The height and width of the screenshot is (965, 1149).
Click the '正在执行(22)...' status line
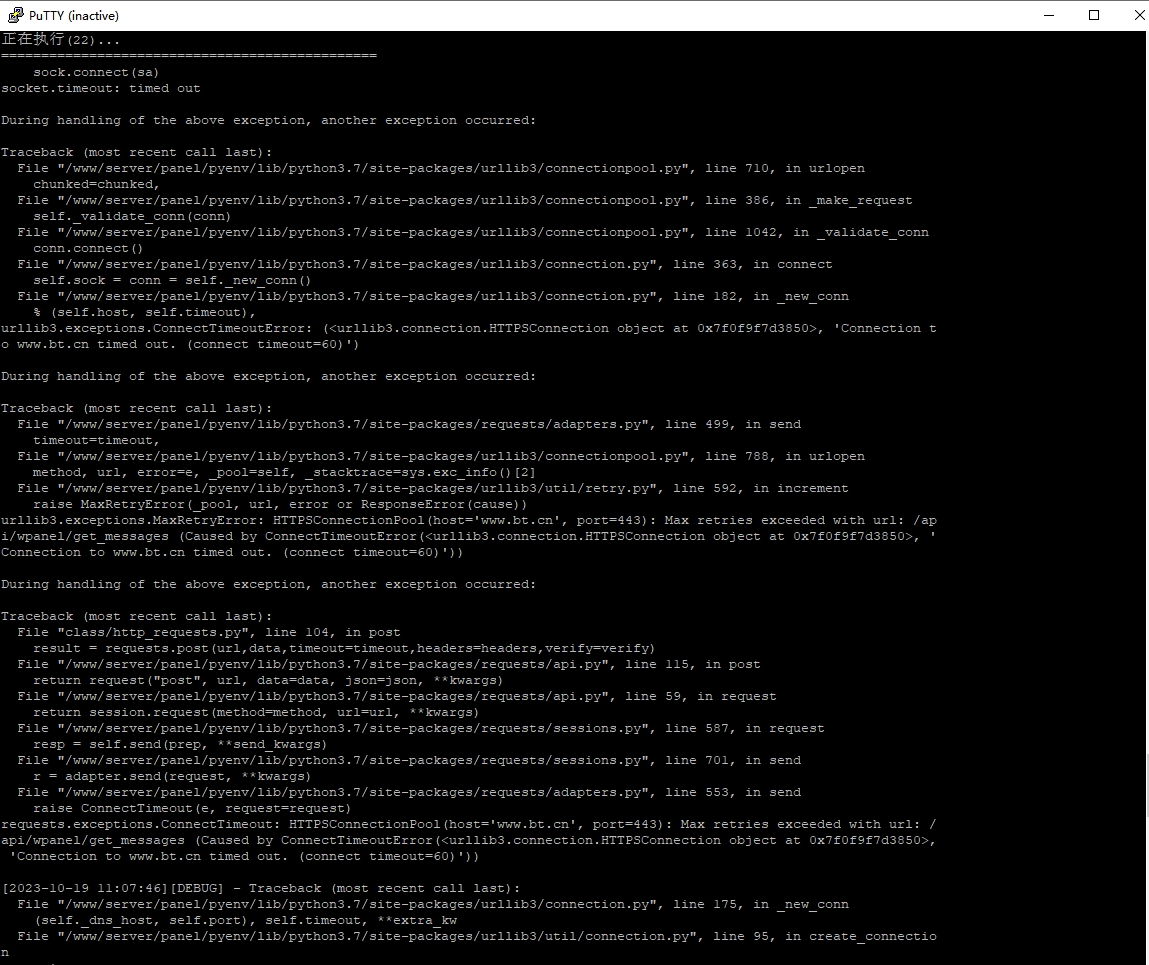[60, 40]
